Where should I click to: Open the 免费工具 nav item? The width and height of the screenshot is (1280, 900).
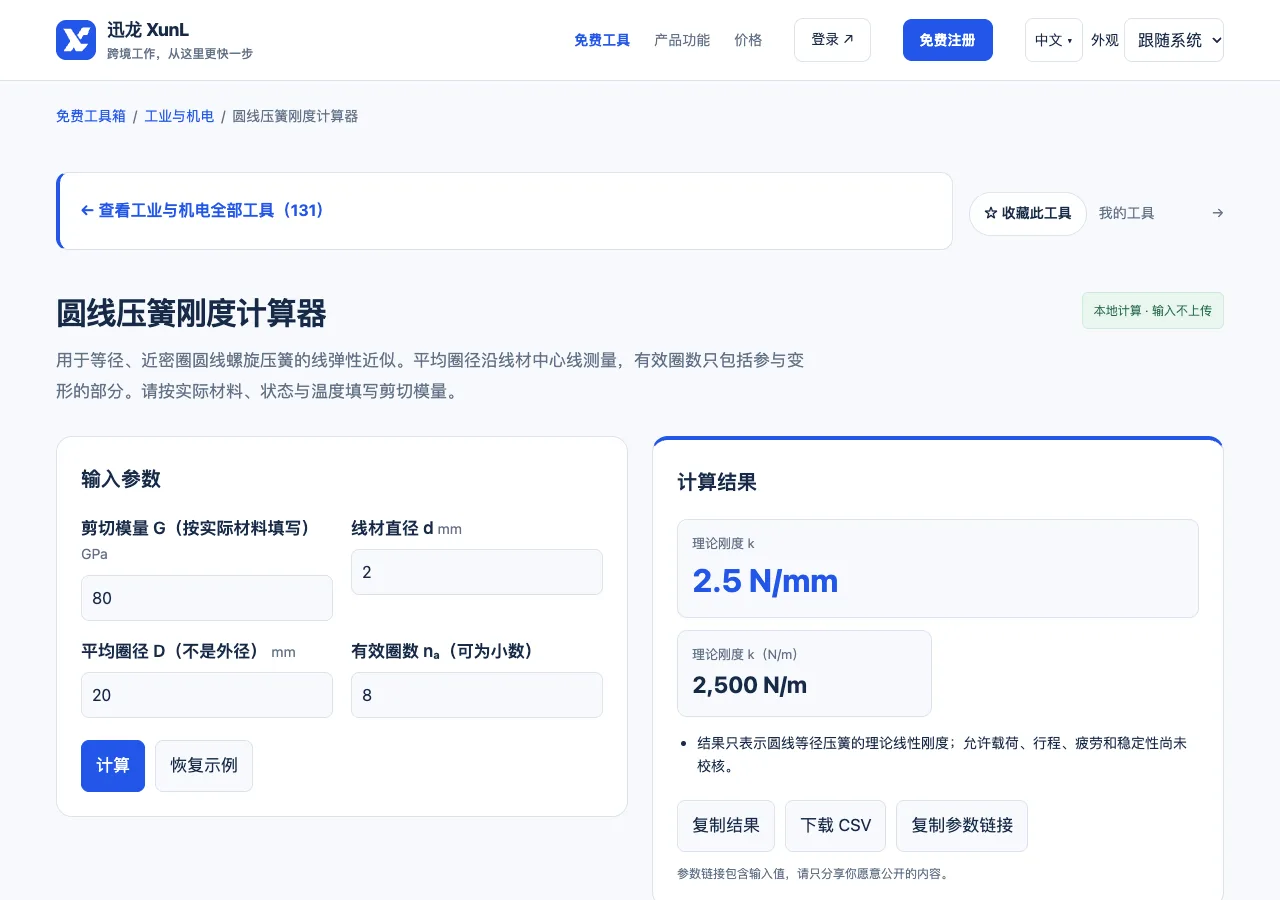[602, 40]
